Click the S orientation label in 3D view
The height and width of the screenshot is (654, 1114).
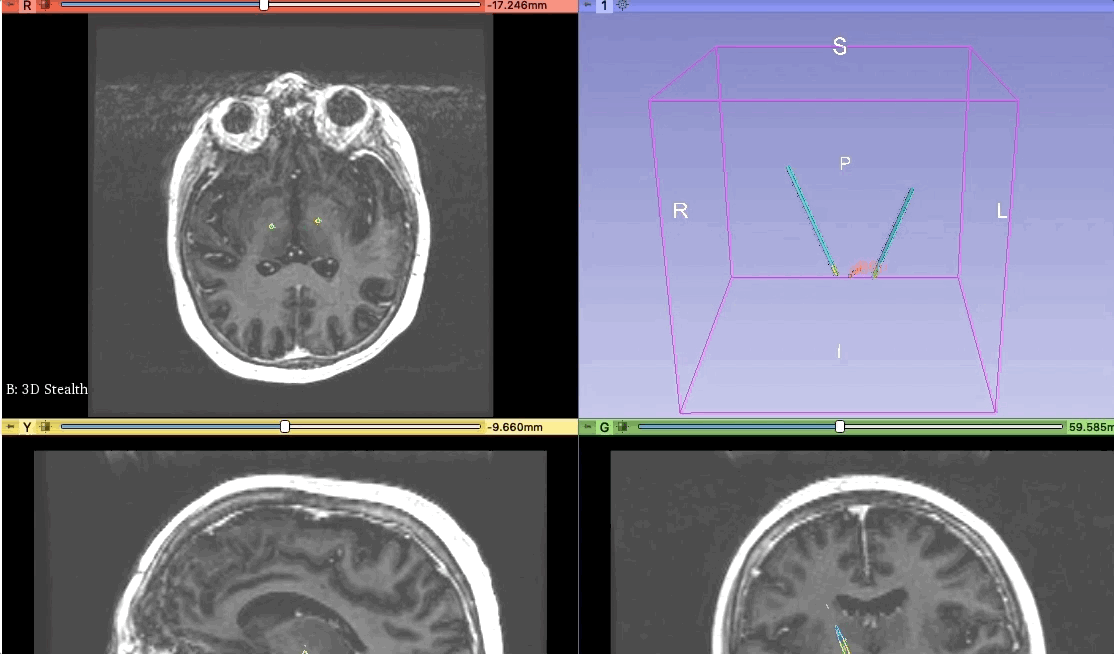(x=840, y=47)
